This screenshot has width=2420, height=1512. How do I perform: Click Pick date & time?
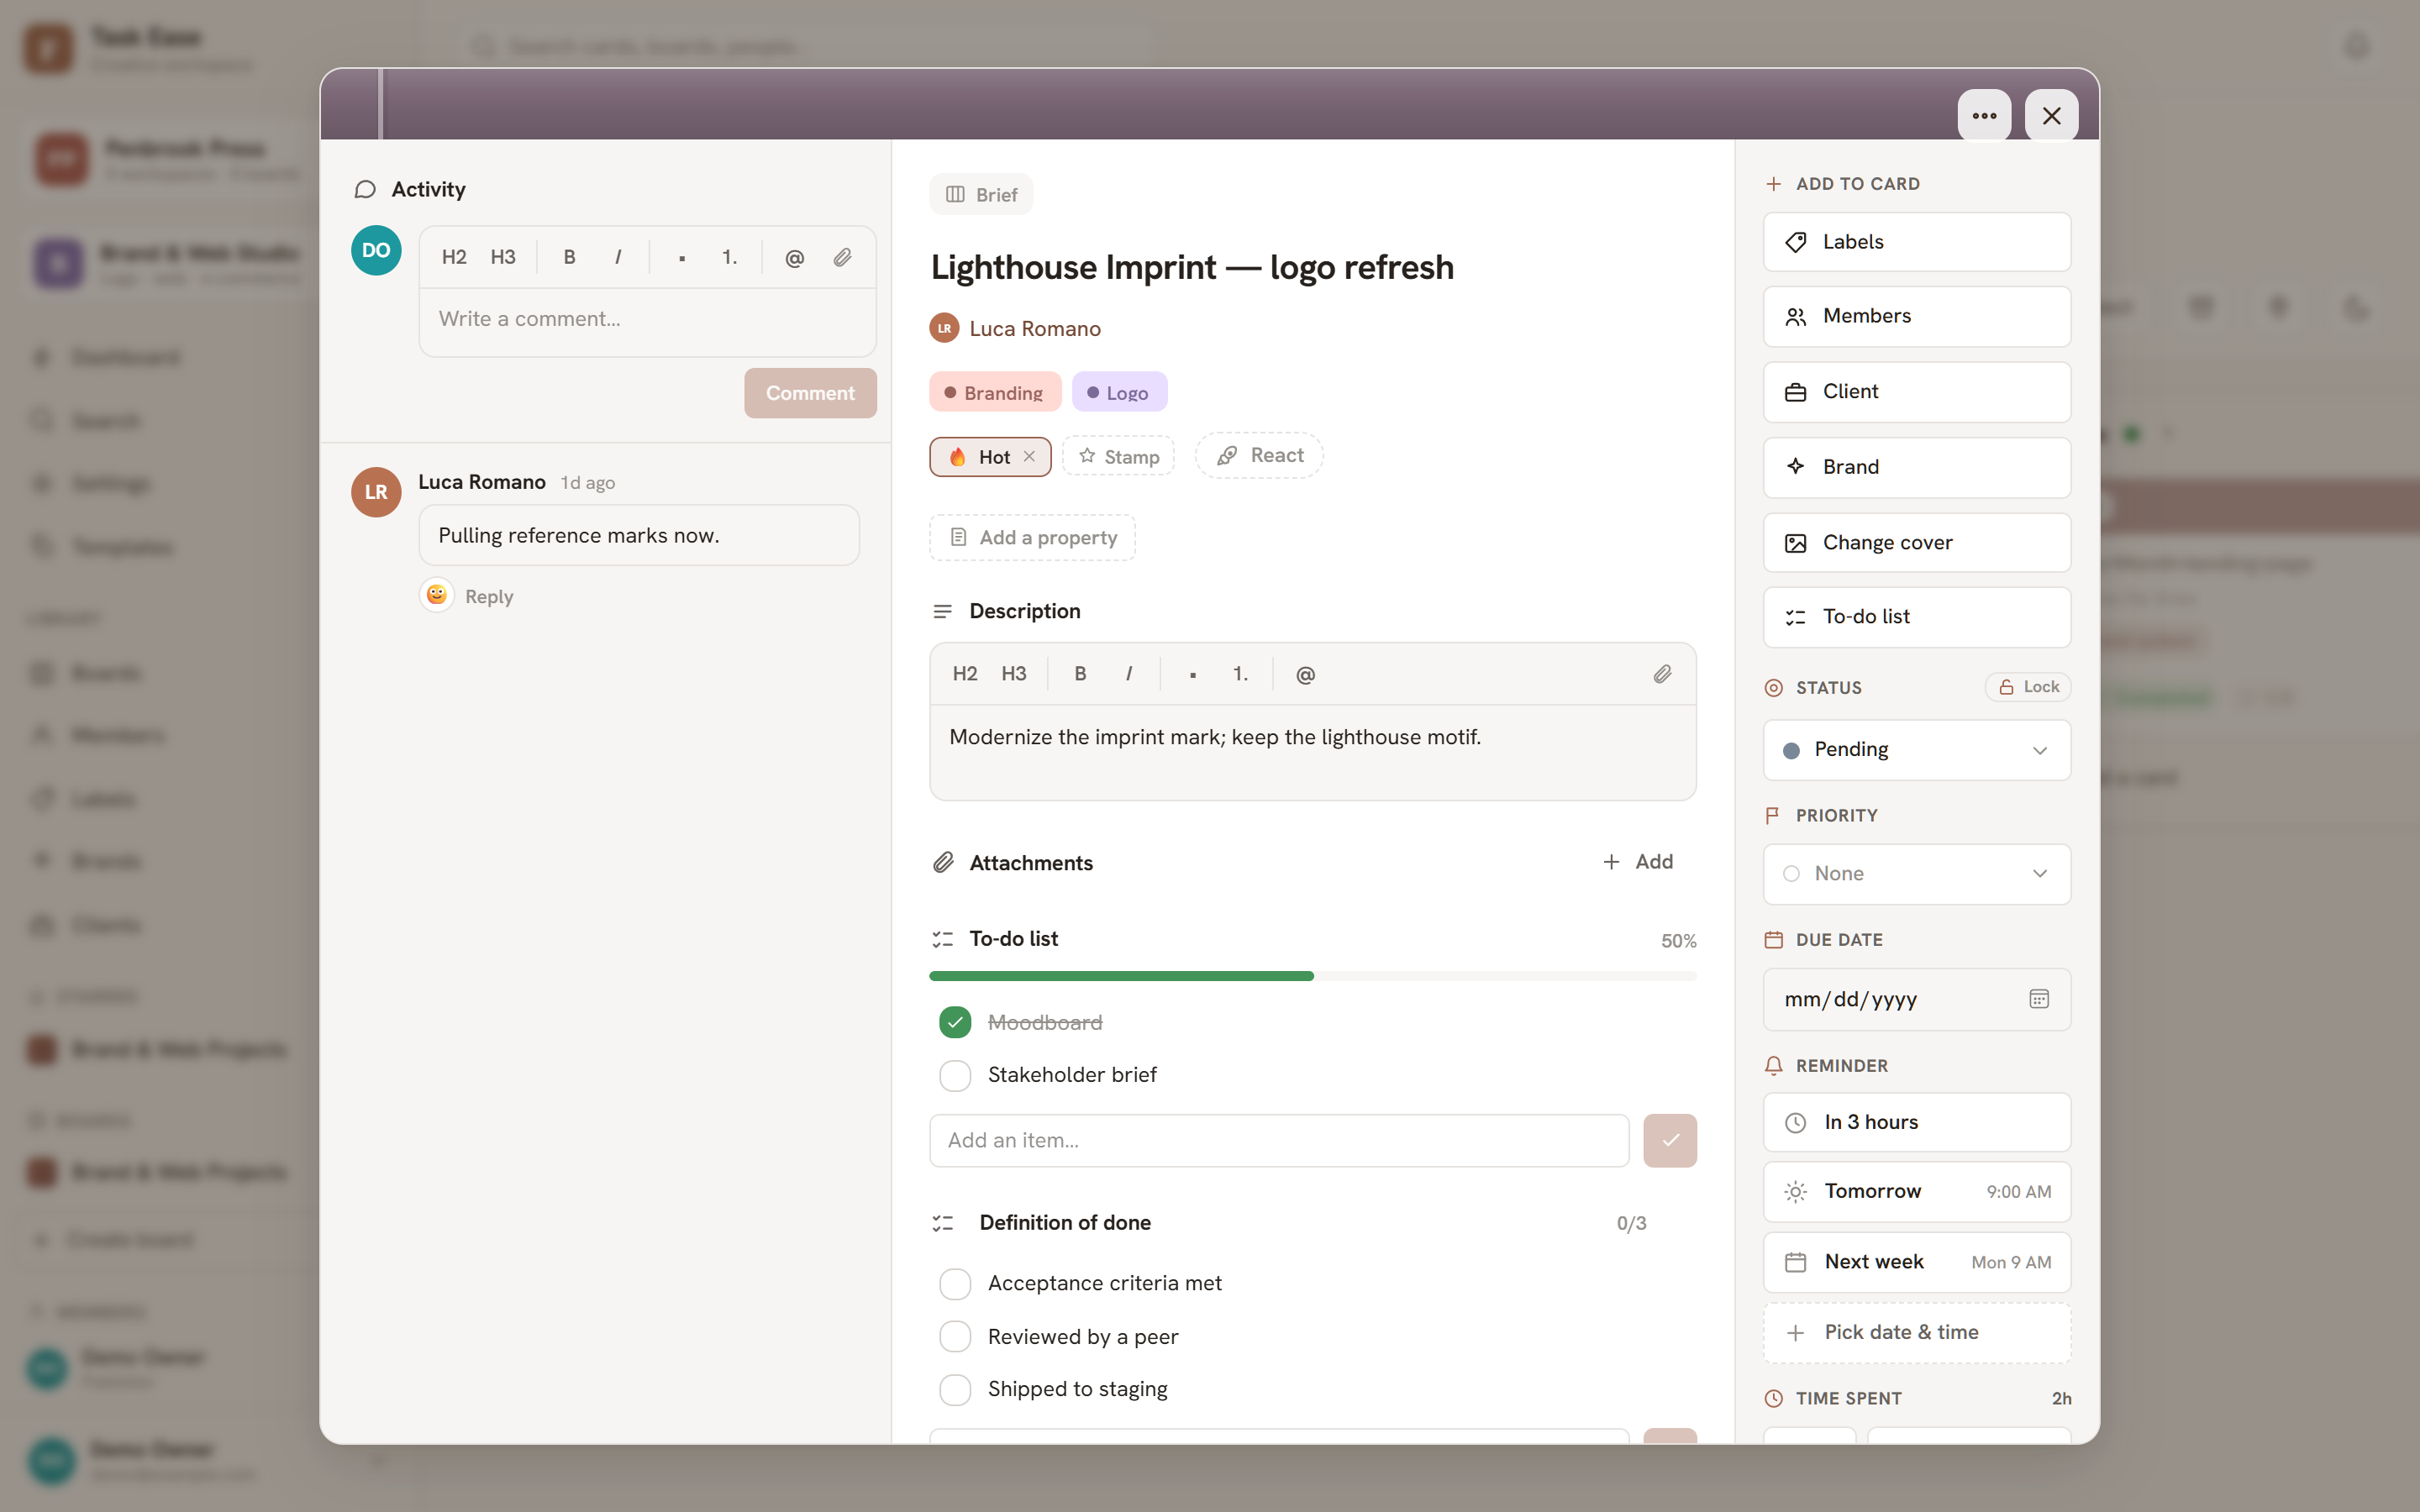[x=1916, y=1333]
